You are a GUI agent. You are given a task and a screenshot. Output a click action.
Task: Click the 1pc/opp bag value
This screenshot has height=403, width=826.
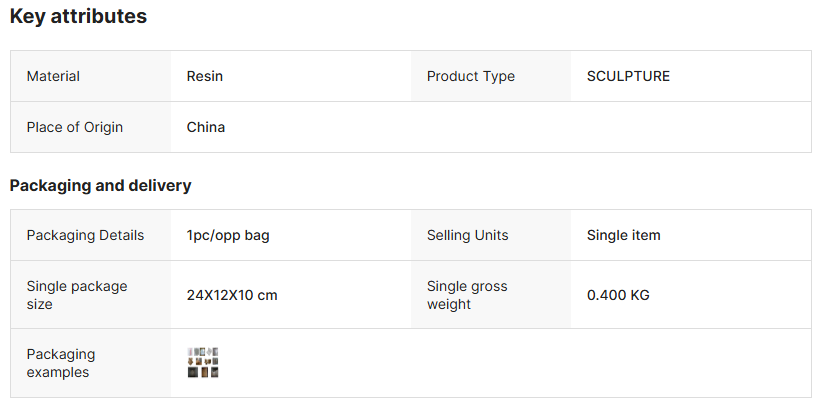228,235
